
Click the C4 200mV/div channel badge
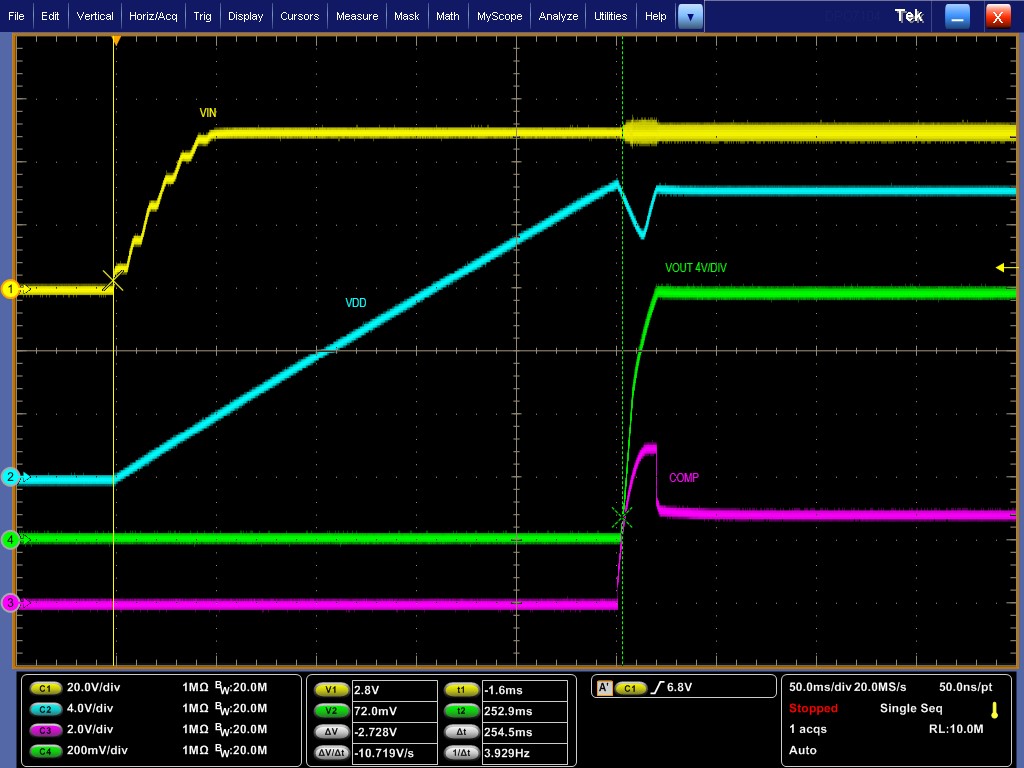tap(45, 750)
